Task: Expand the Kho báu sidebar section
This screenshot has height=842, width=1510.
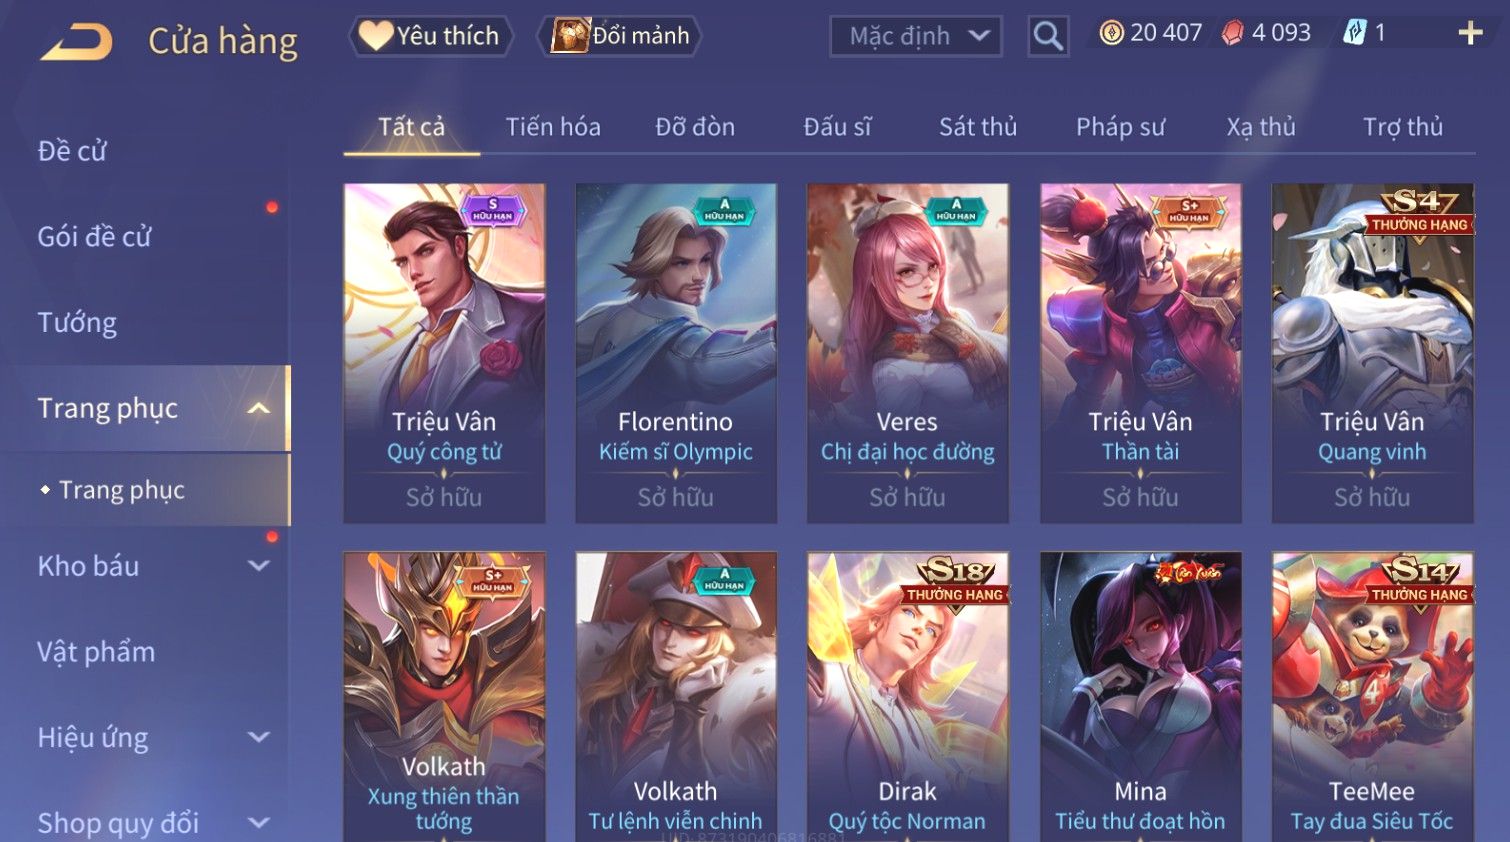Action: (259, 566)
